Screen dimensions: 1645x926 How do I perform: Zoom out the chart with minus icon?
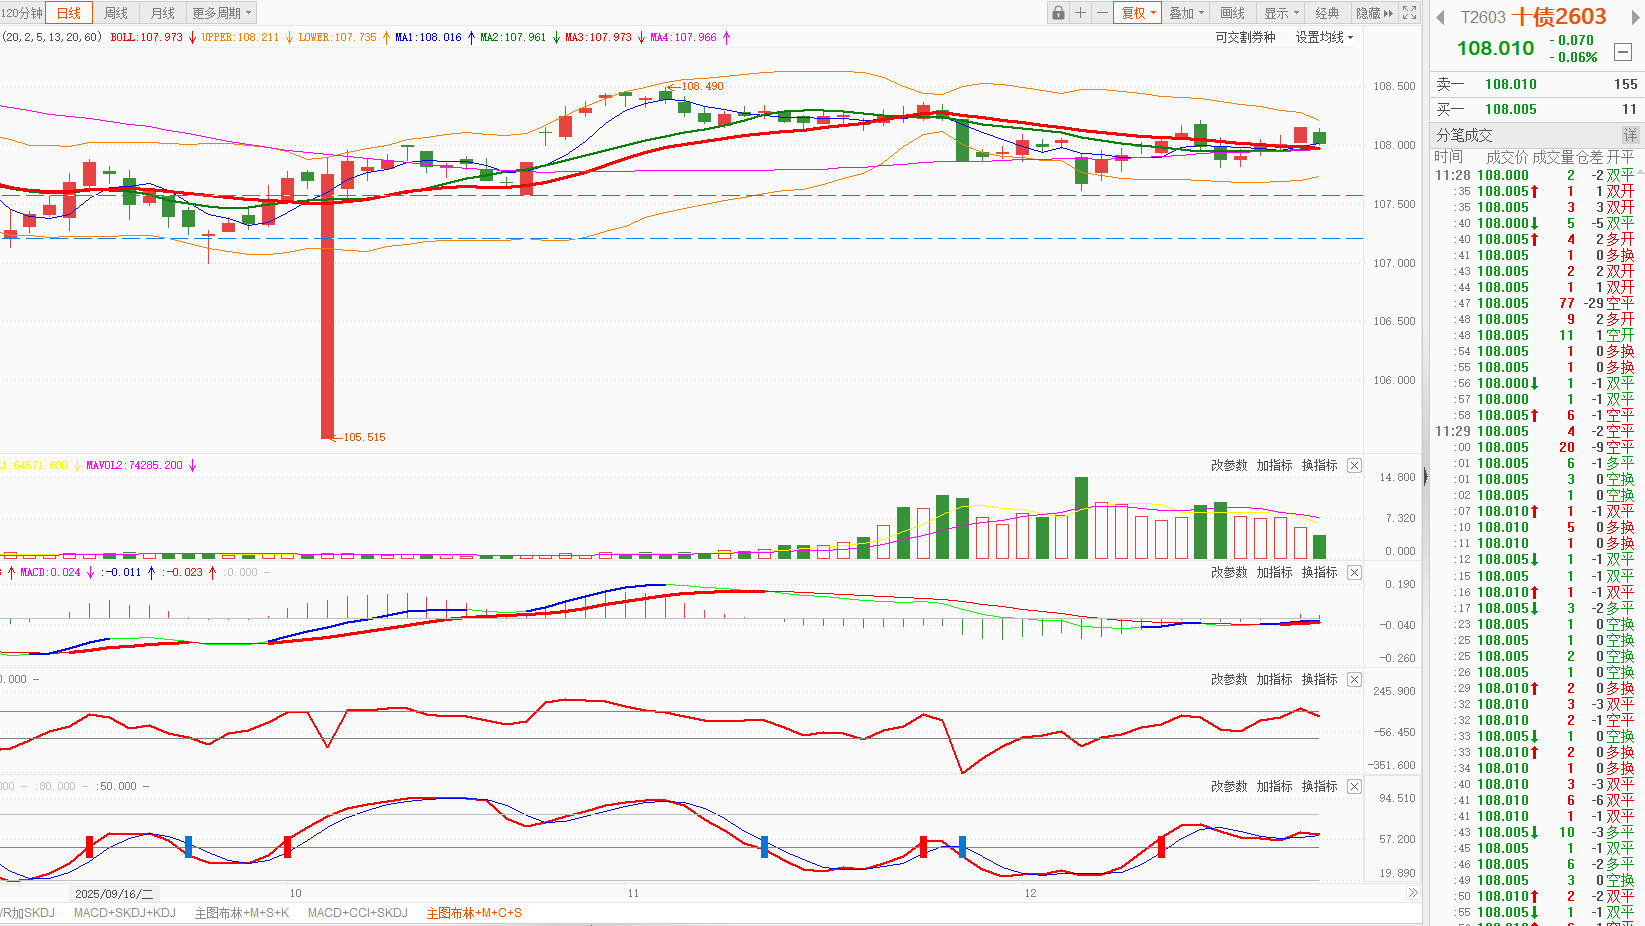tap(1102, 13)
